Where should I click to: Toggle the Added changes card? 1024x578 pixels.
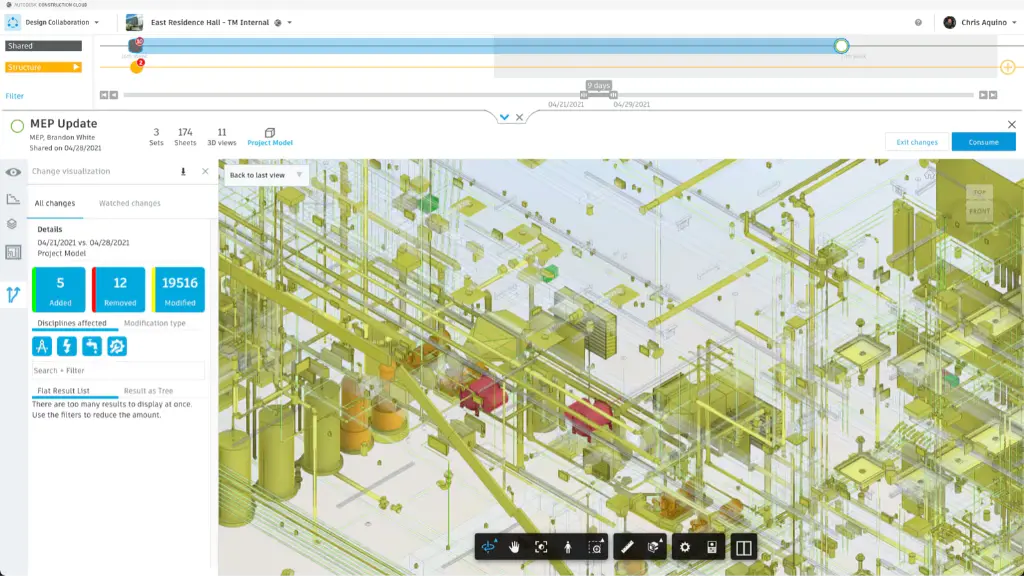[59, 289]
